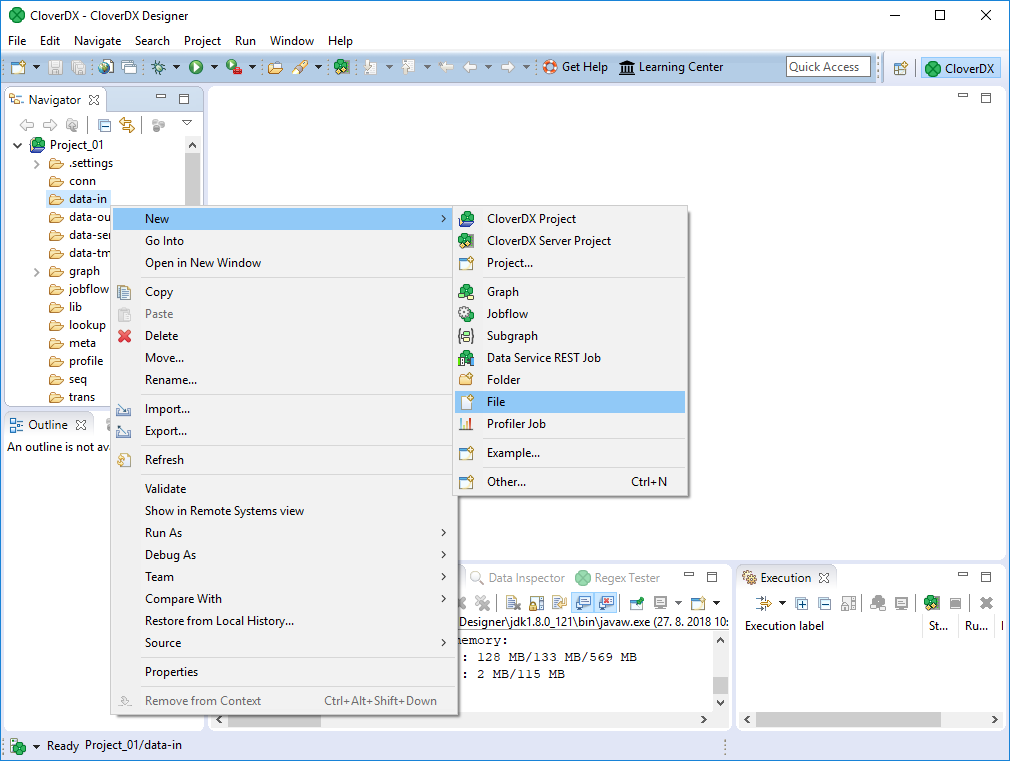The height and width of the screenshot is (761, 1010).
Task: Click the Learning Center building icon
Action: 627,67
